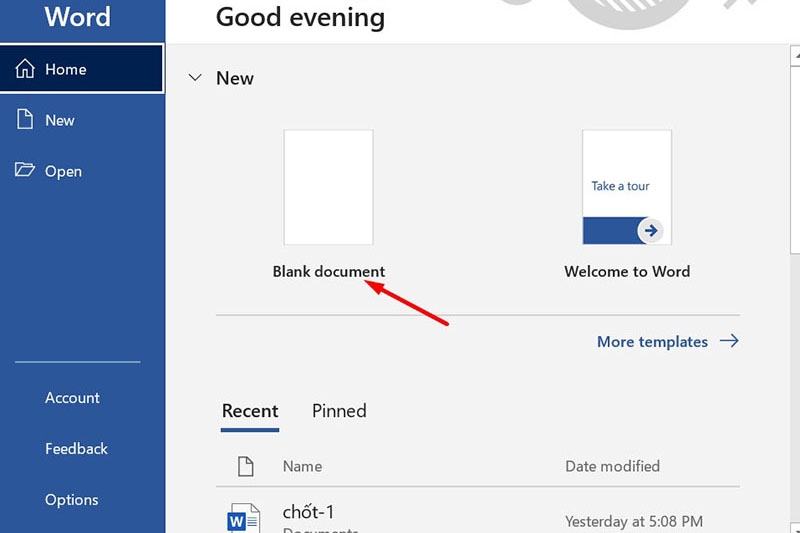Switch to the Pinned tab
This screenshot has height=533, width=800.
339,411
